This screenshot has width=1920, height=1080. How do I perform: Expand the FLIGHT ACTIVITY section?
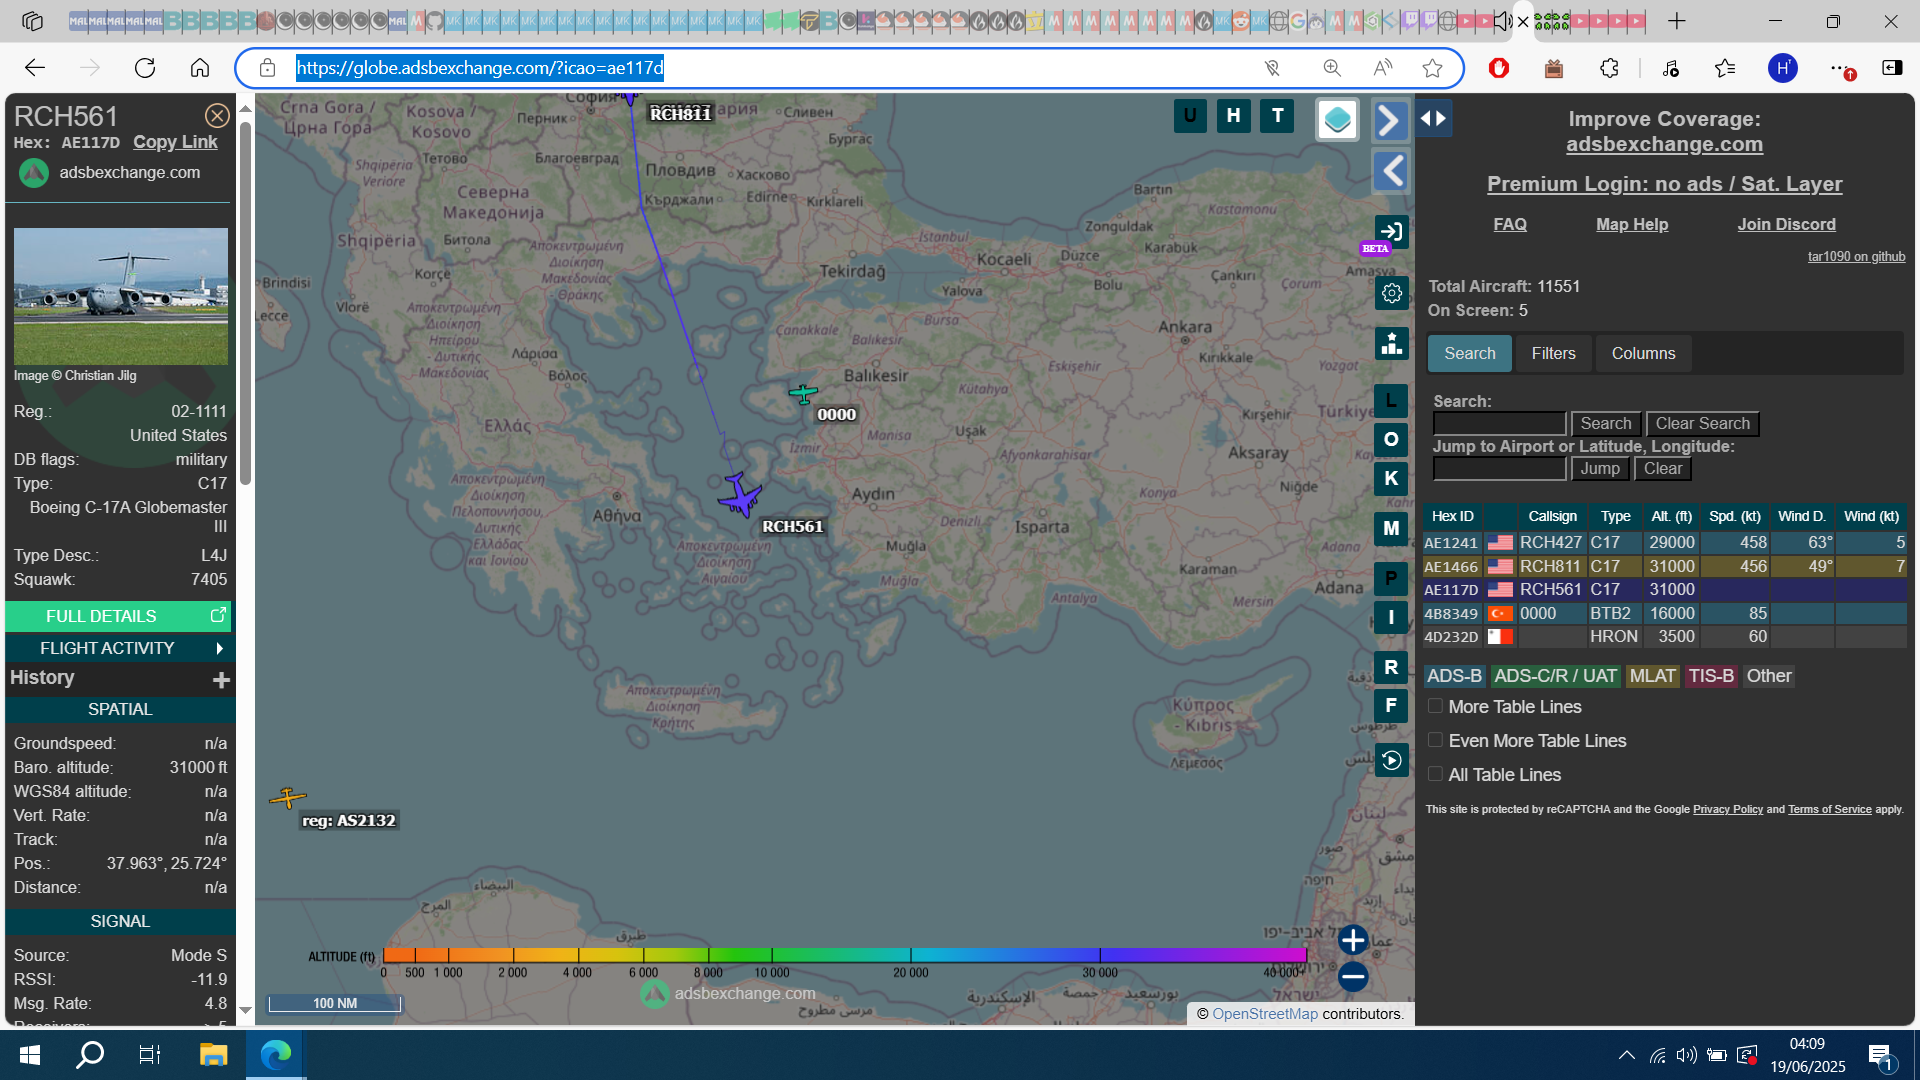point(118,649)
